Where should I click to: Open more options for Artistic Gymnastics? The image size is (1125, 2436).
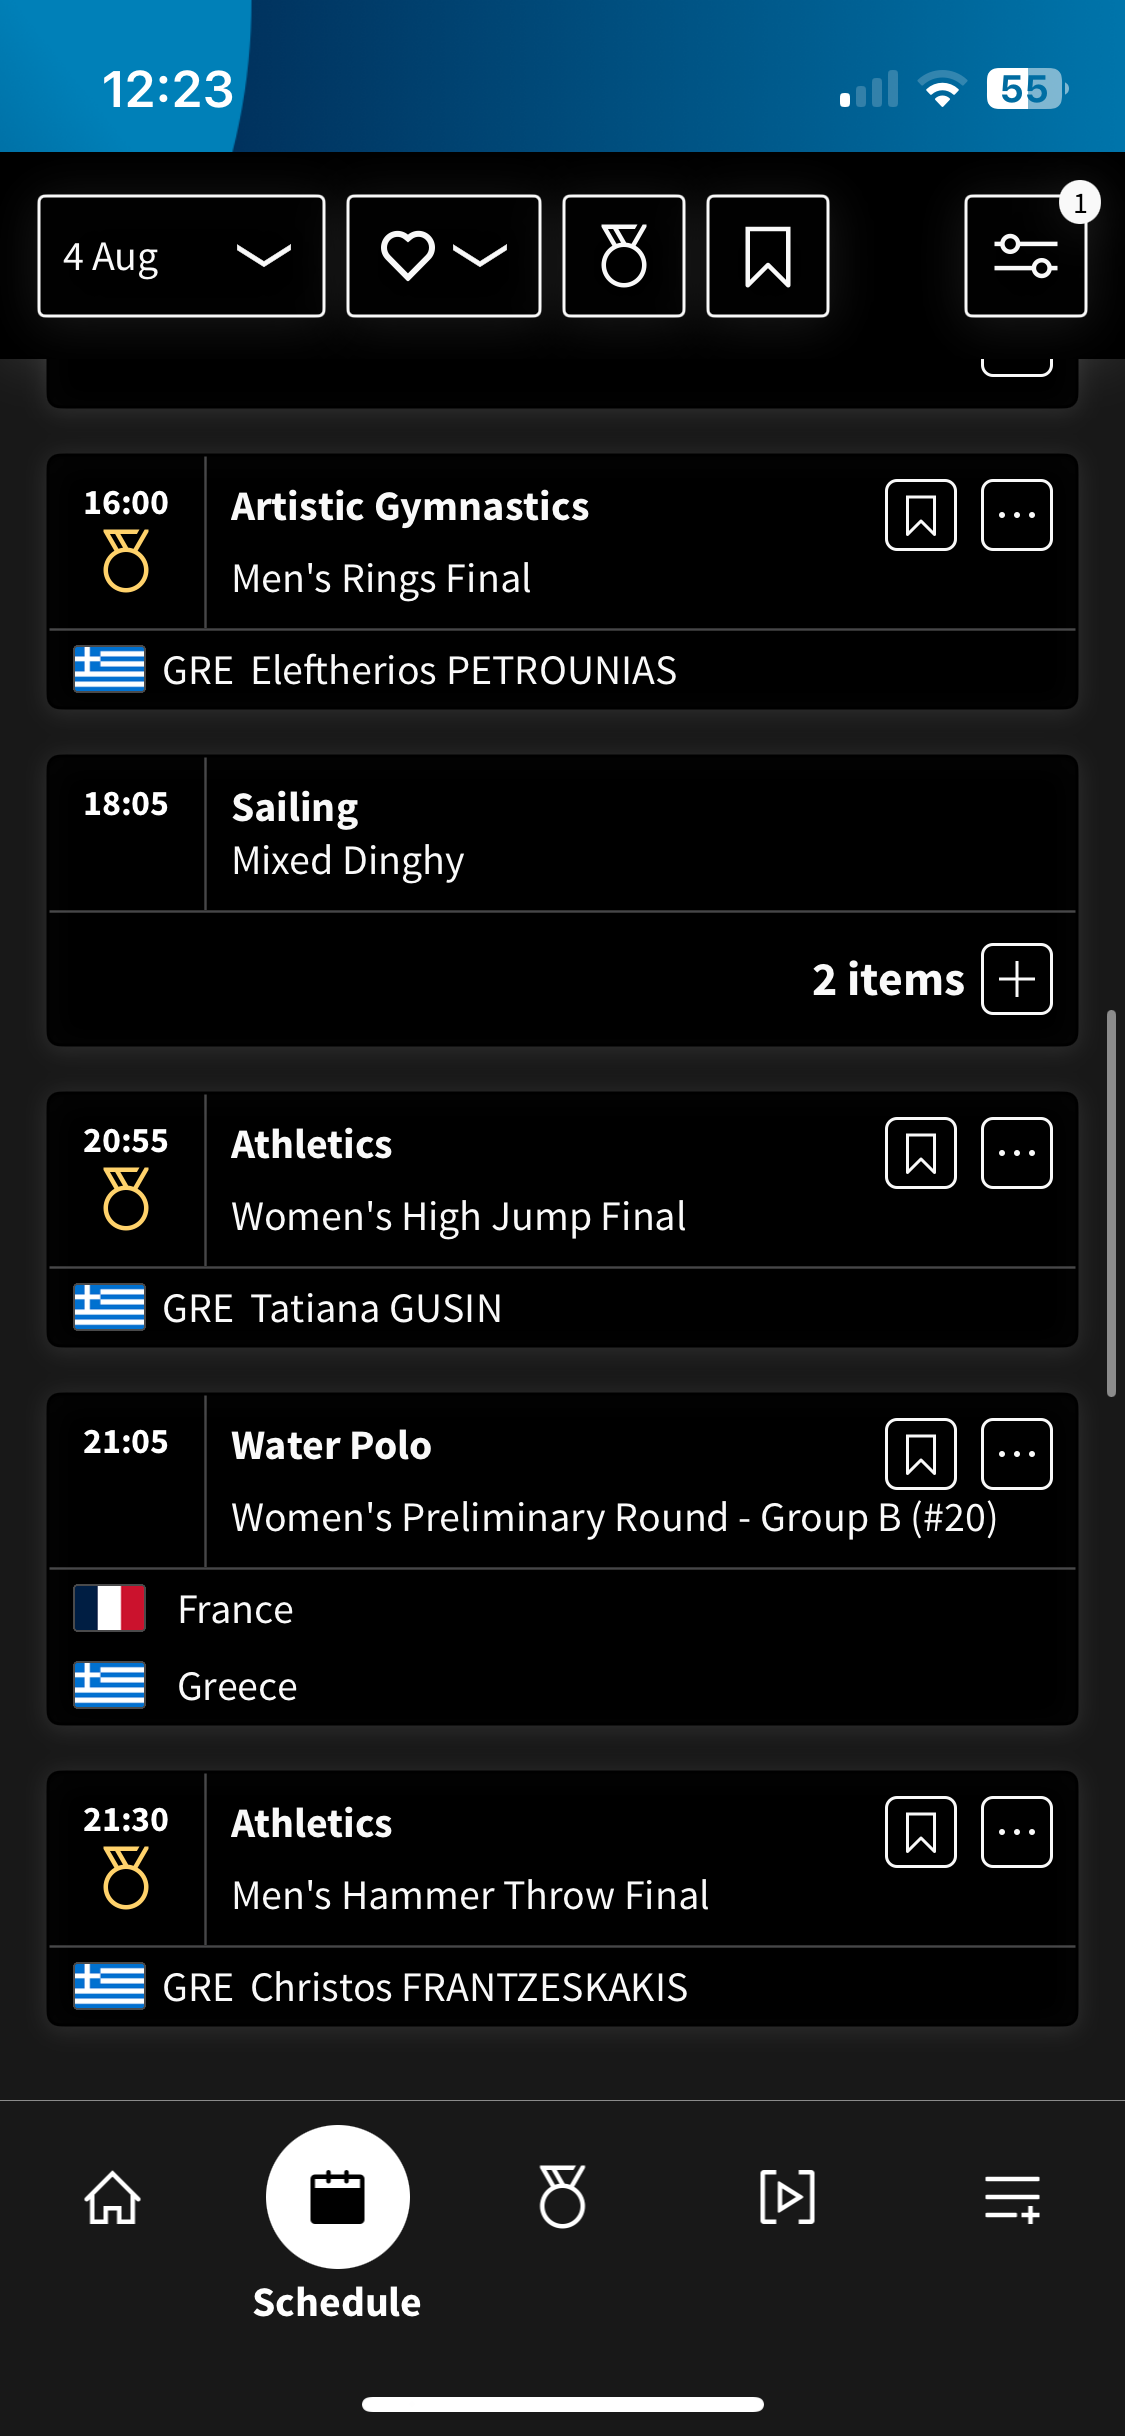tap(1017, 515)
